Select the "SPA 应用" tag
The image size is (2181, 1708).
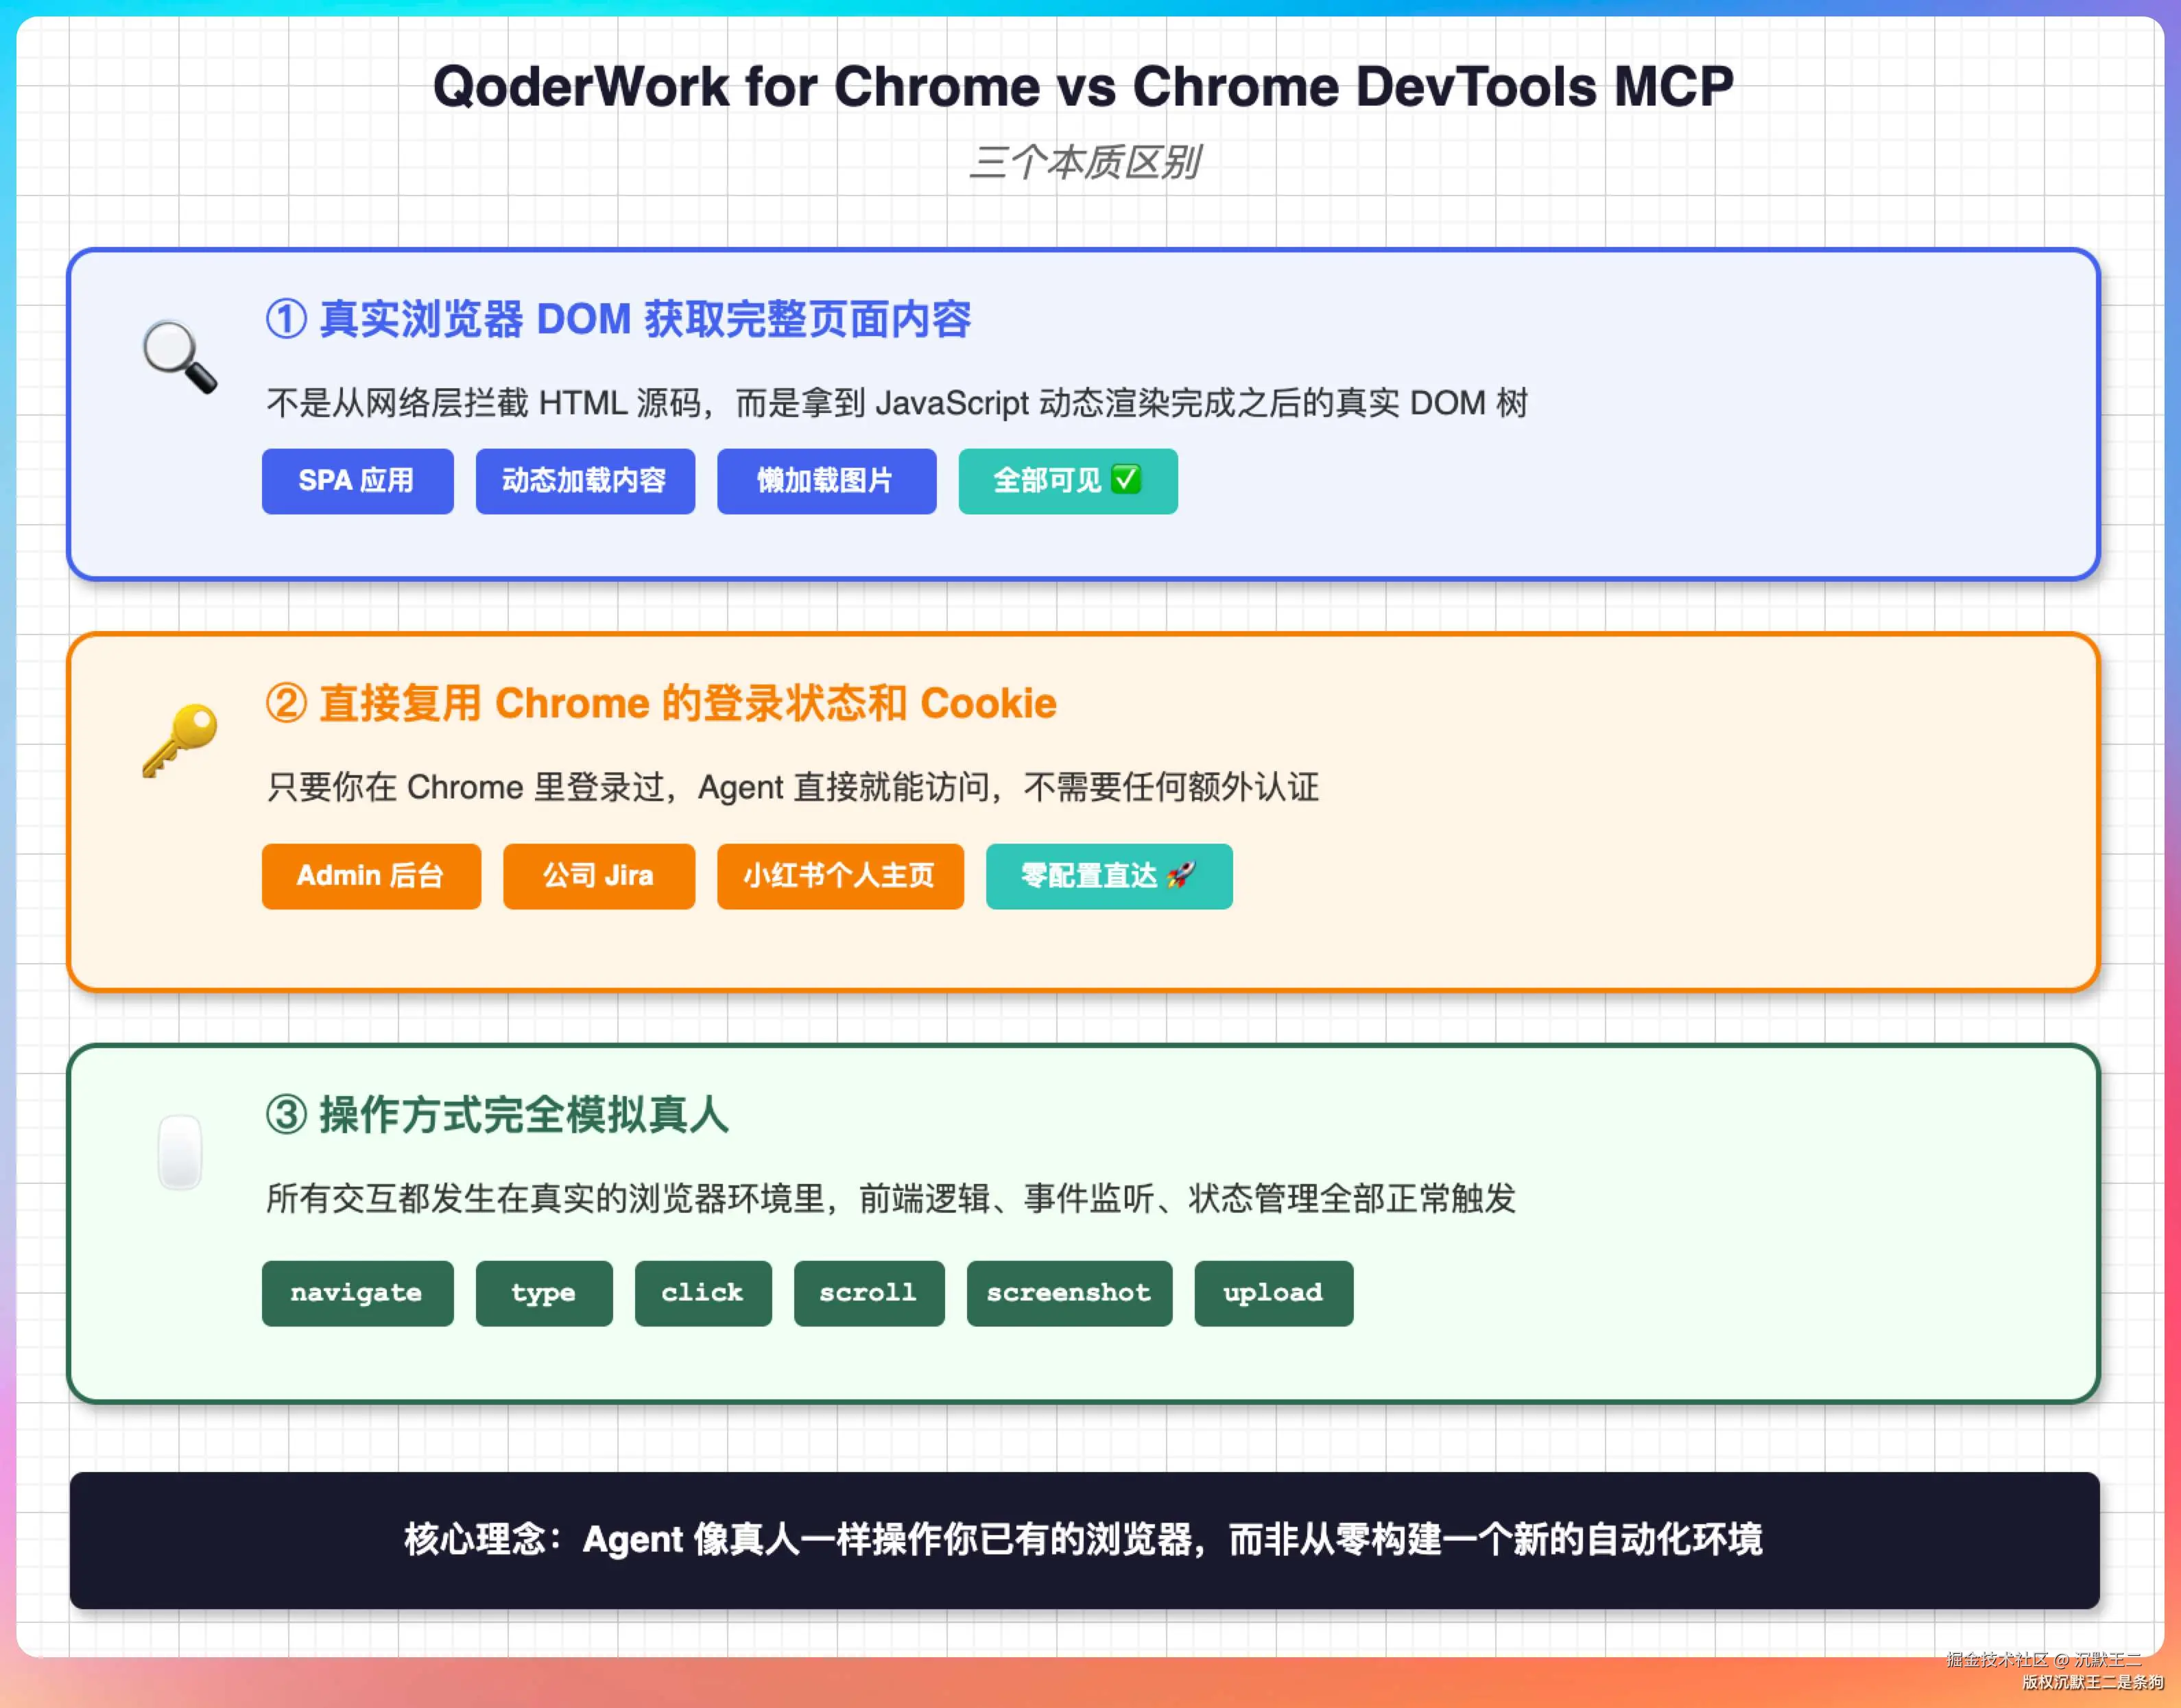[x=357, y=481]
